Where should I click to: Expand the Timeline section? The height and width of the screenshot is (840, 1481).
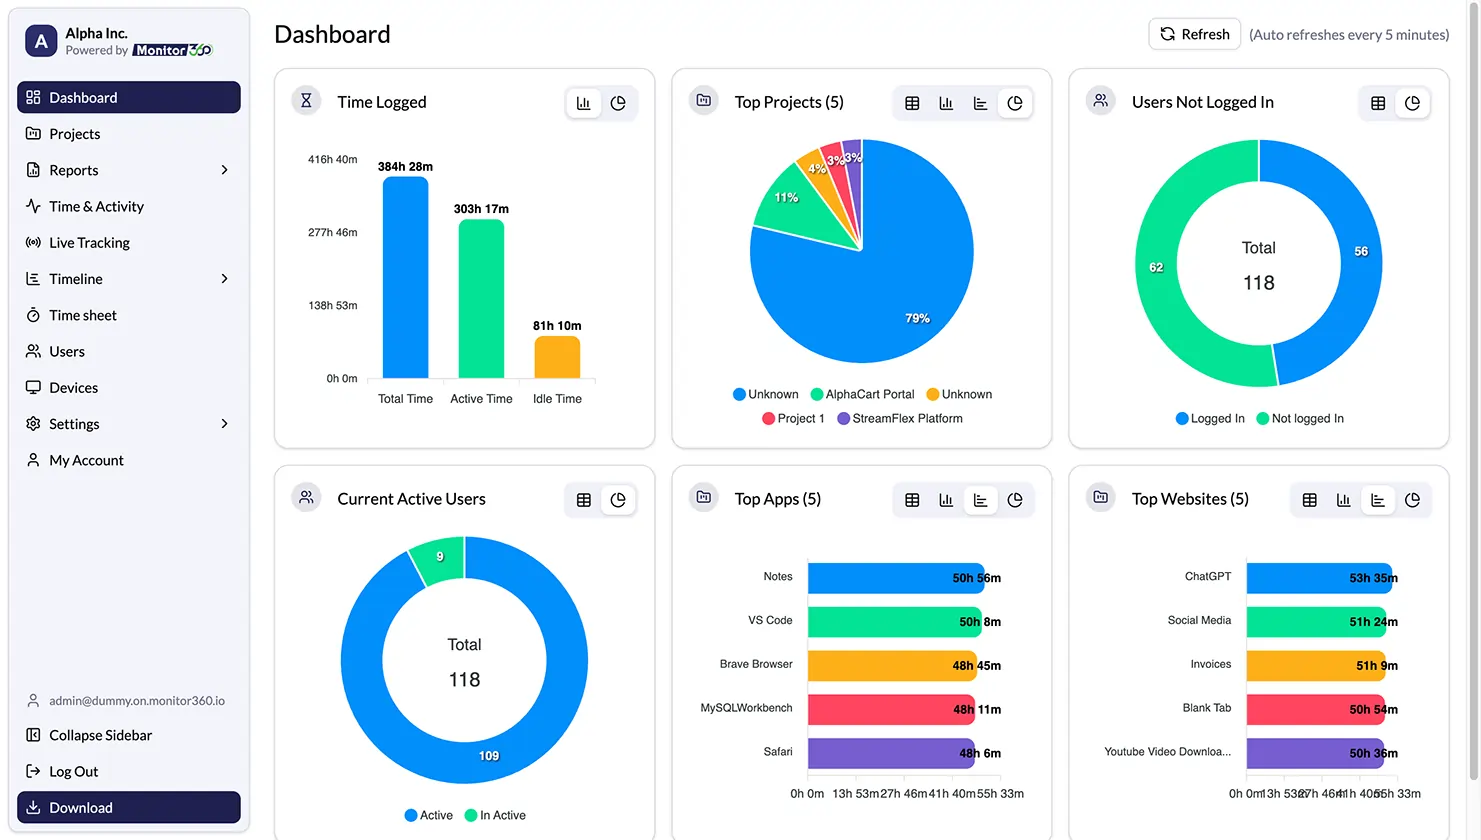tap(76, 279)
